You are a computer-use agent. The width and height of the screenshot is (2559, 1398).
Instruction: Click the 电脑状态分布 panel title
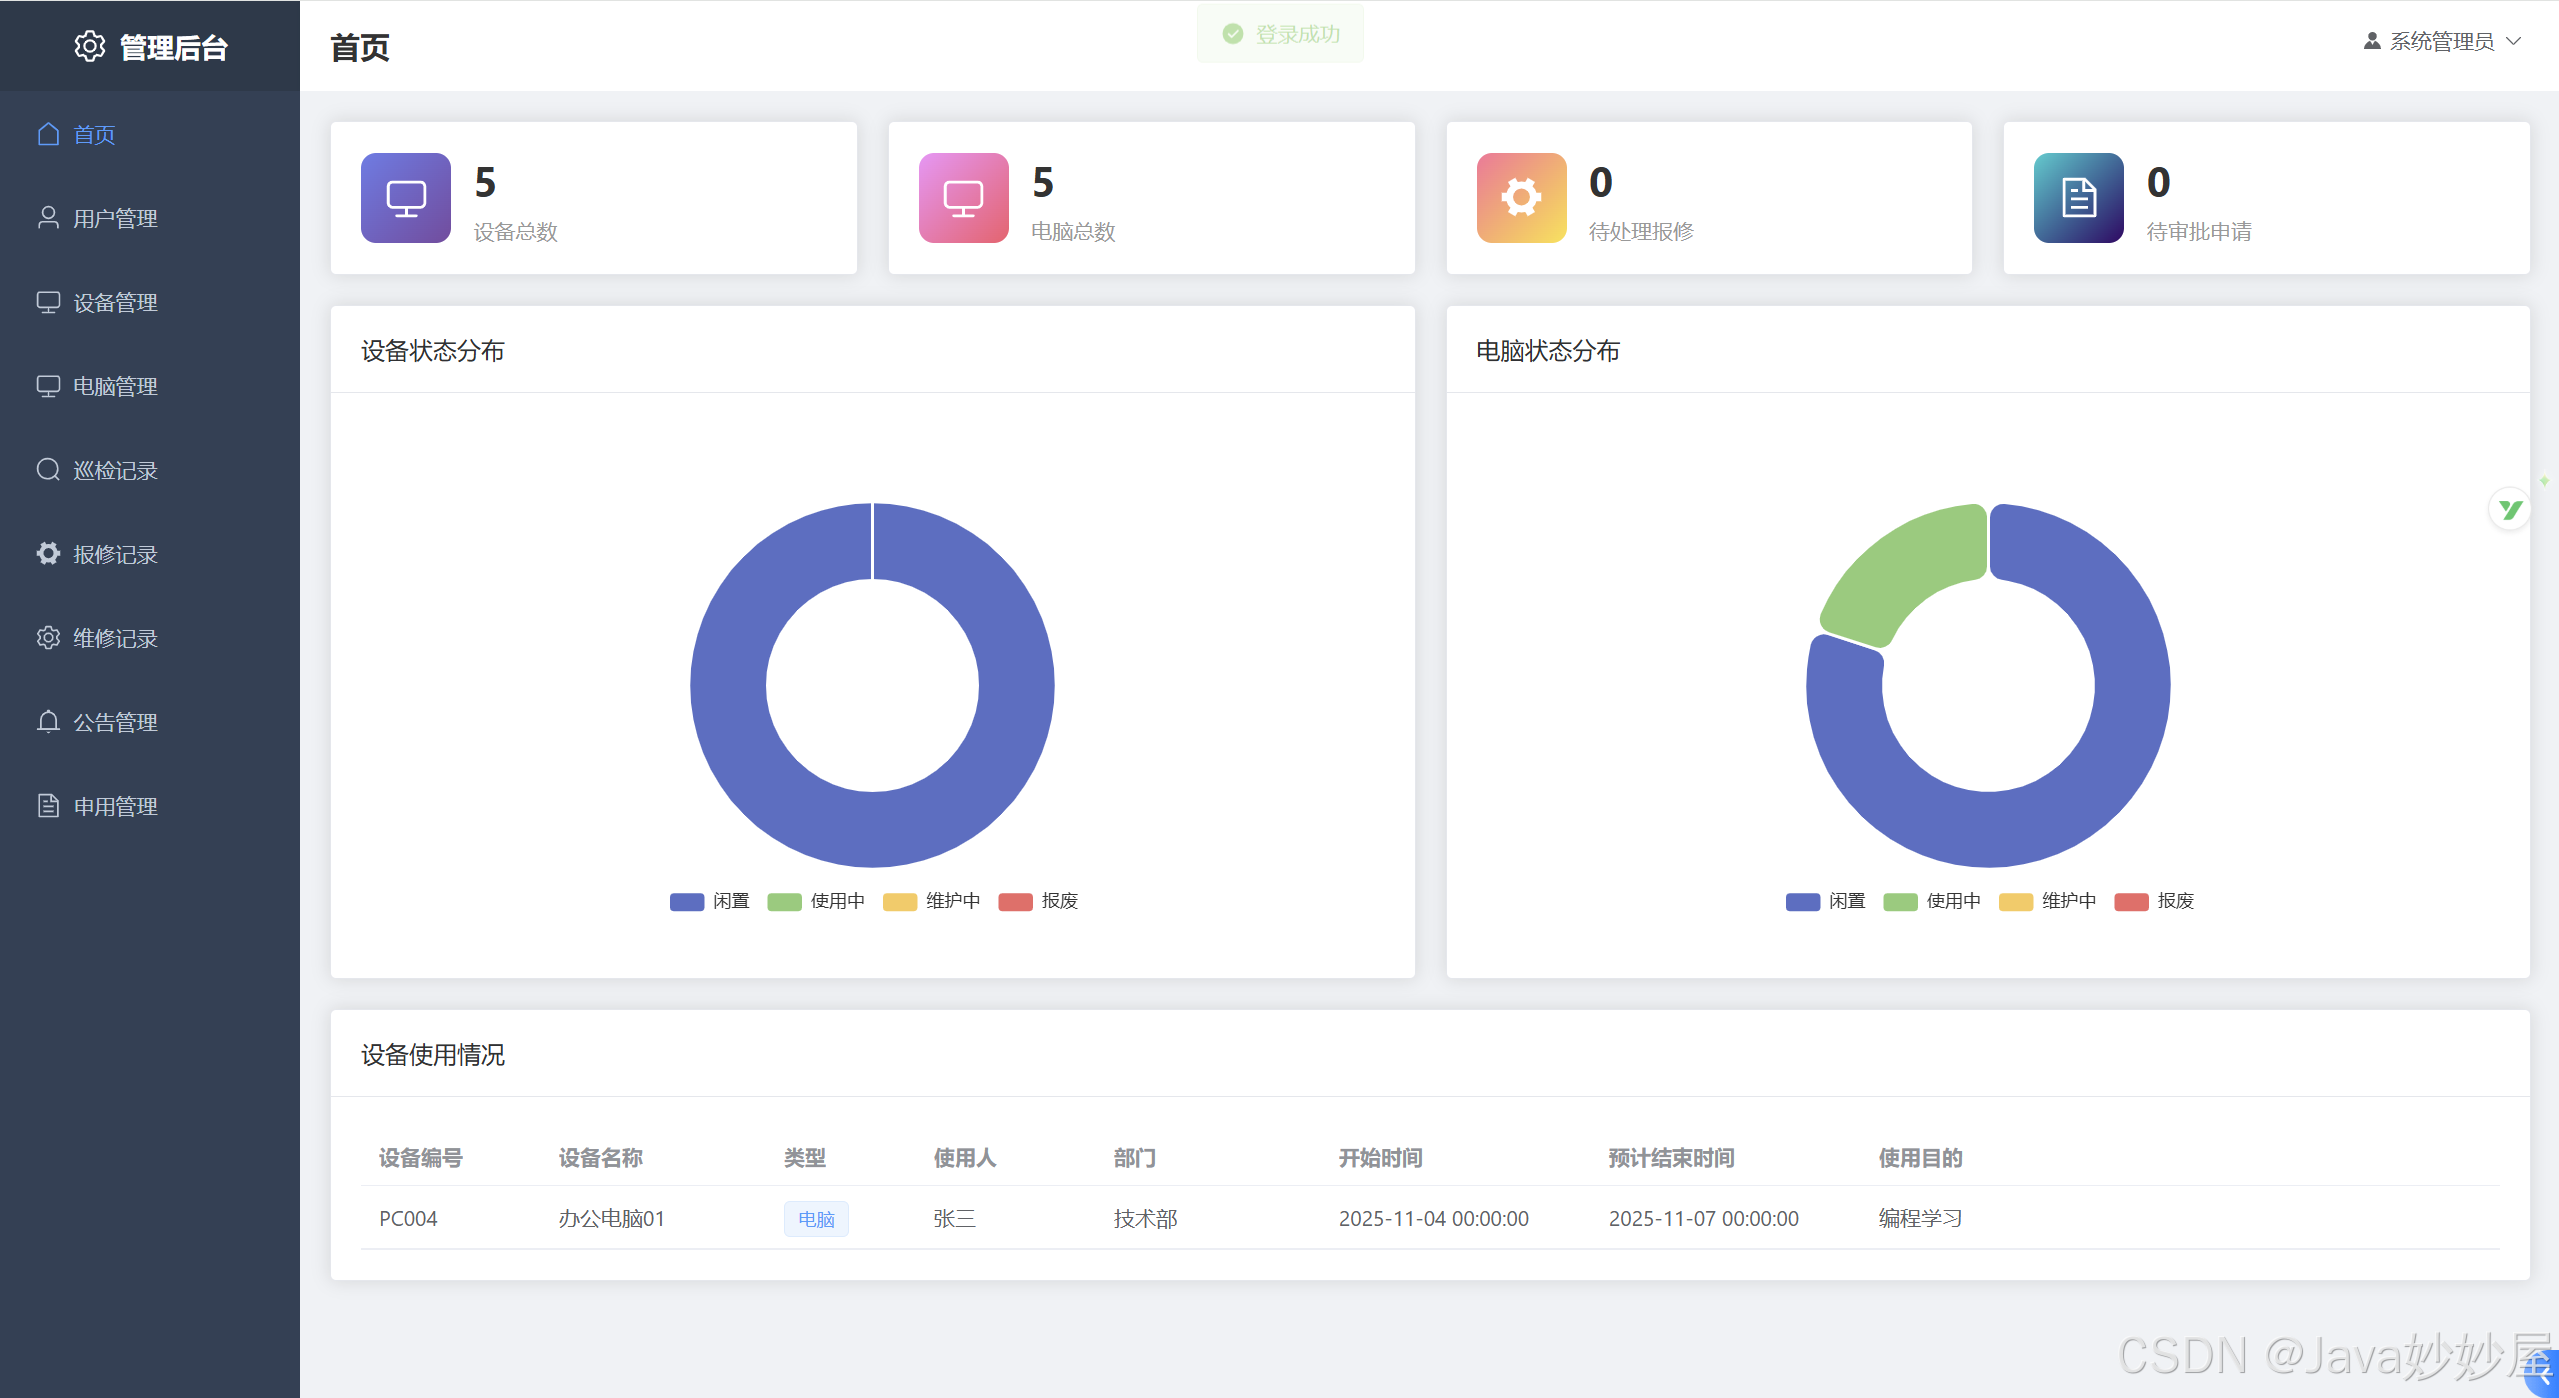coord(1548,351)
